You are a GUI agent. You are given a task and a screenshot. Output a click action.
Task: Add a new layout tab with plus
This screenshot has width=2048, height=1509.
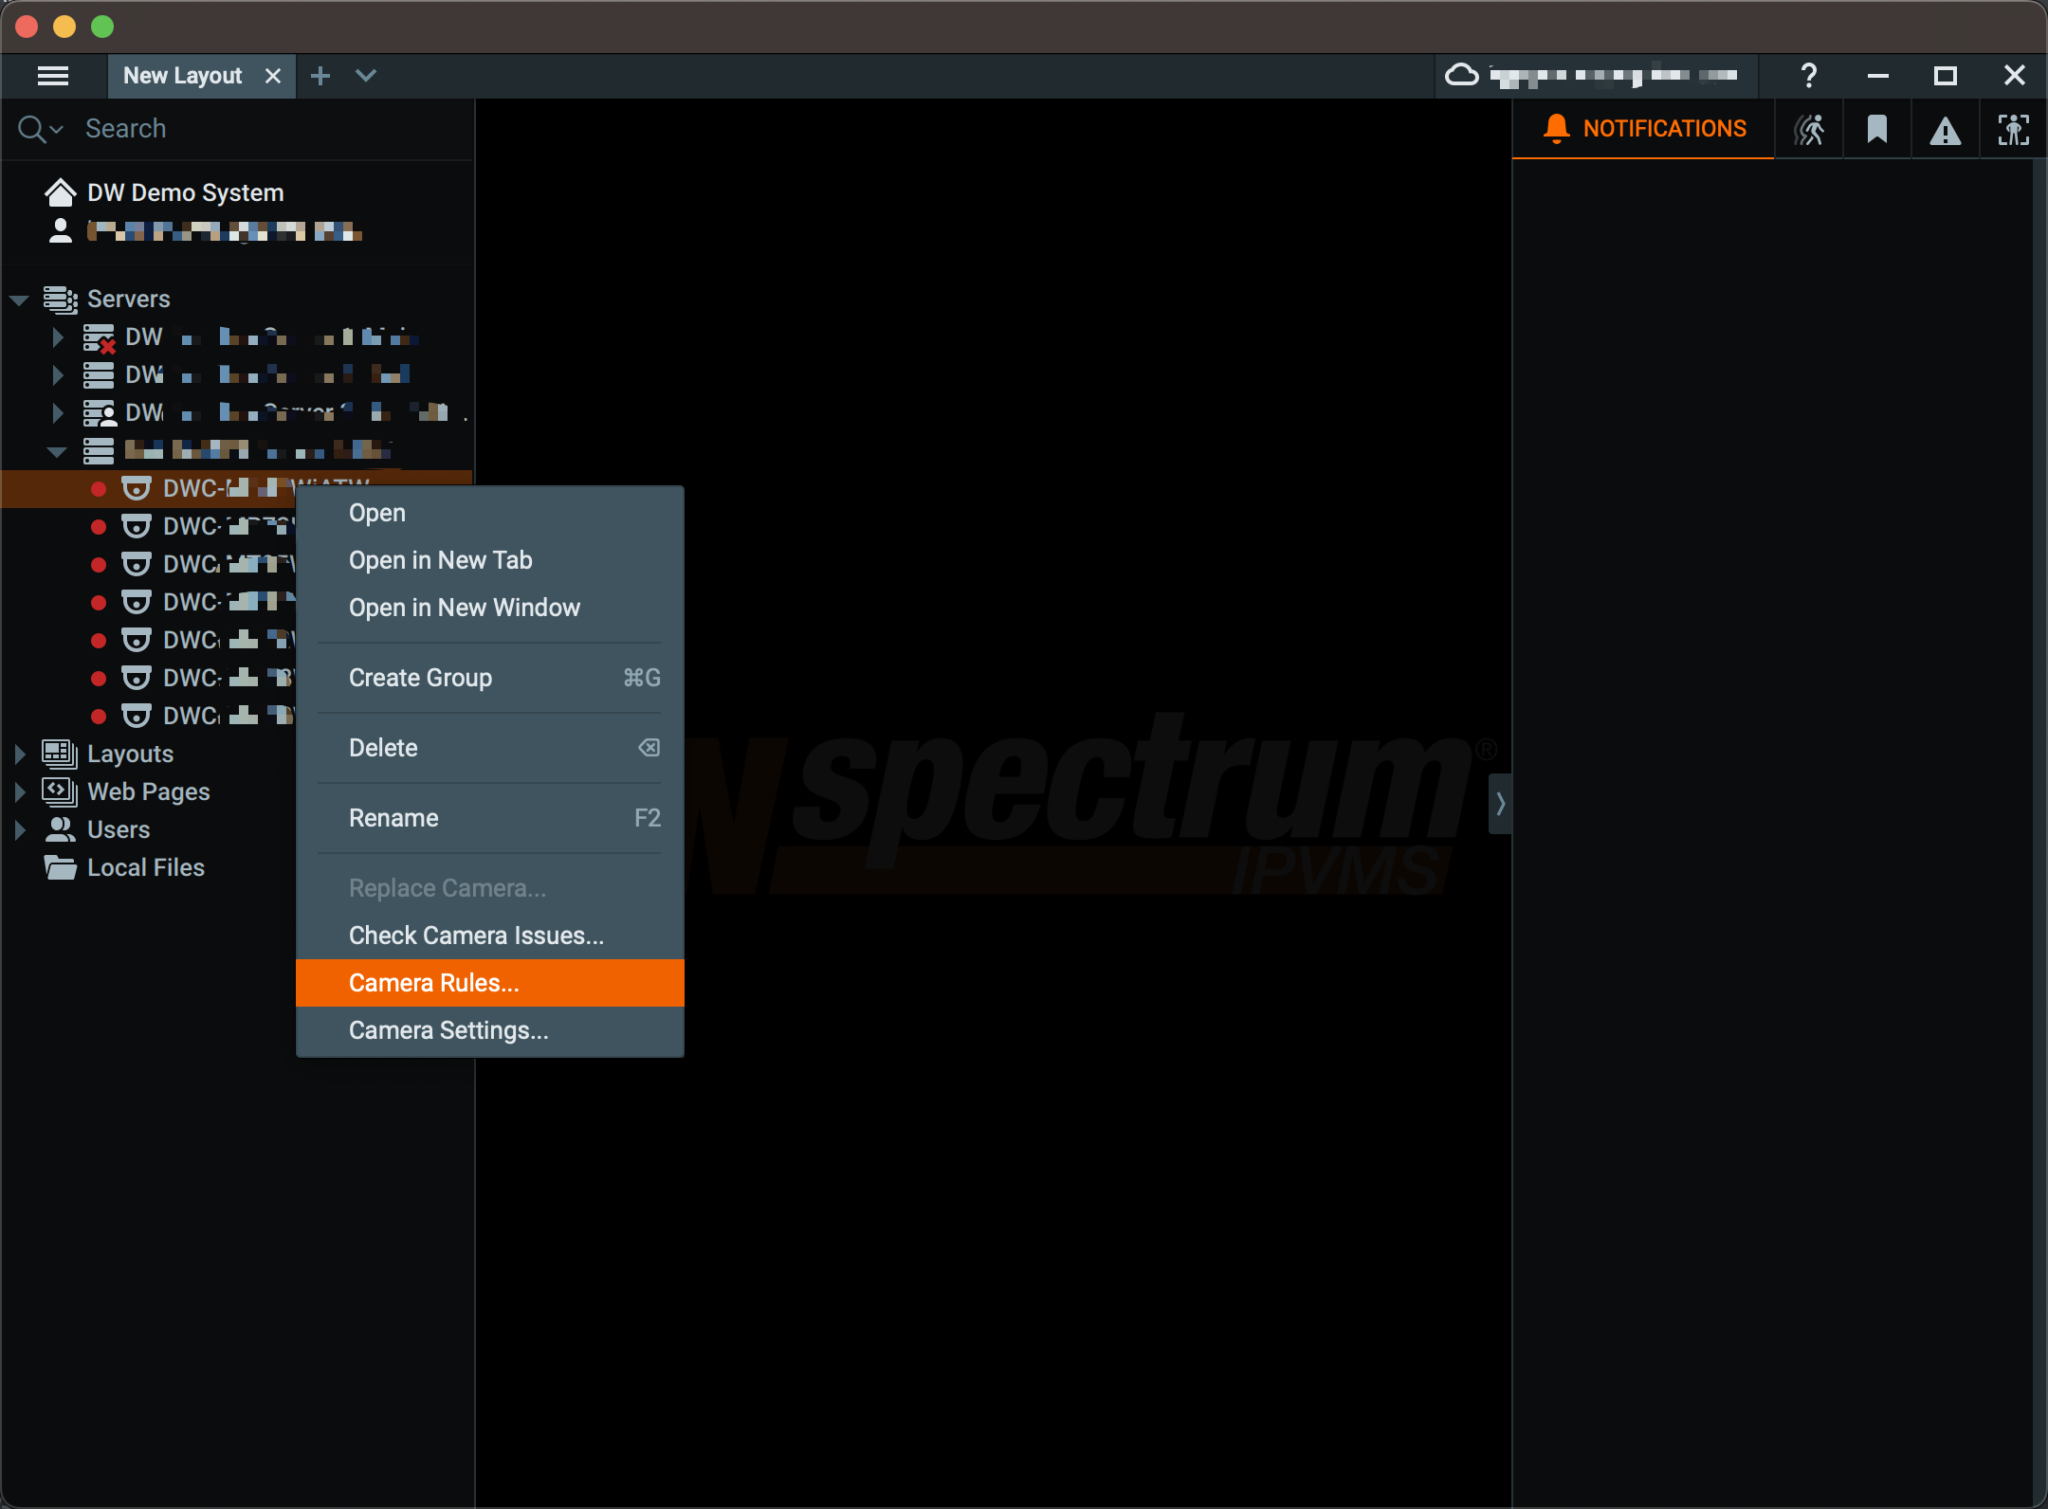point(320,76)
